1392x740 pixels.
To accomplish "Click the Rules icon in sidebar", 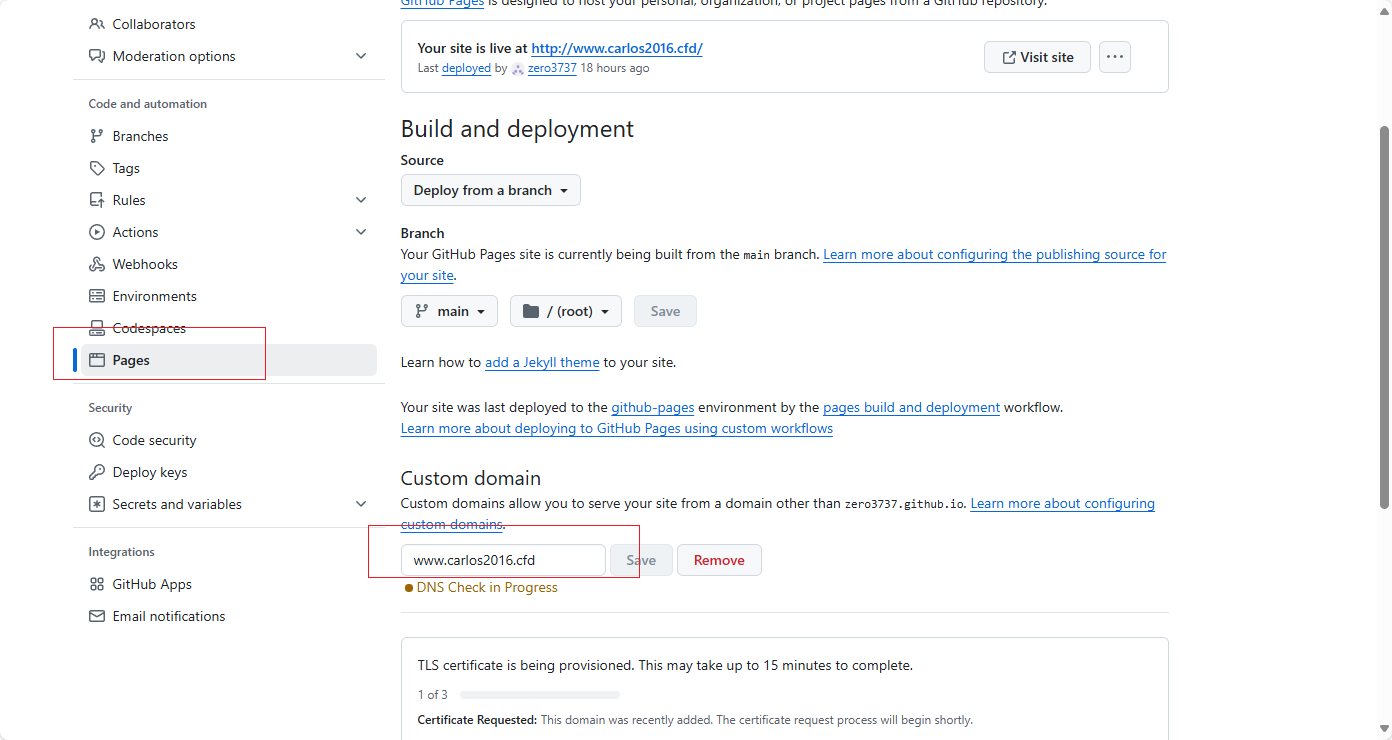I will tap(97, 200).
